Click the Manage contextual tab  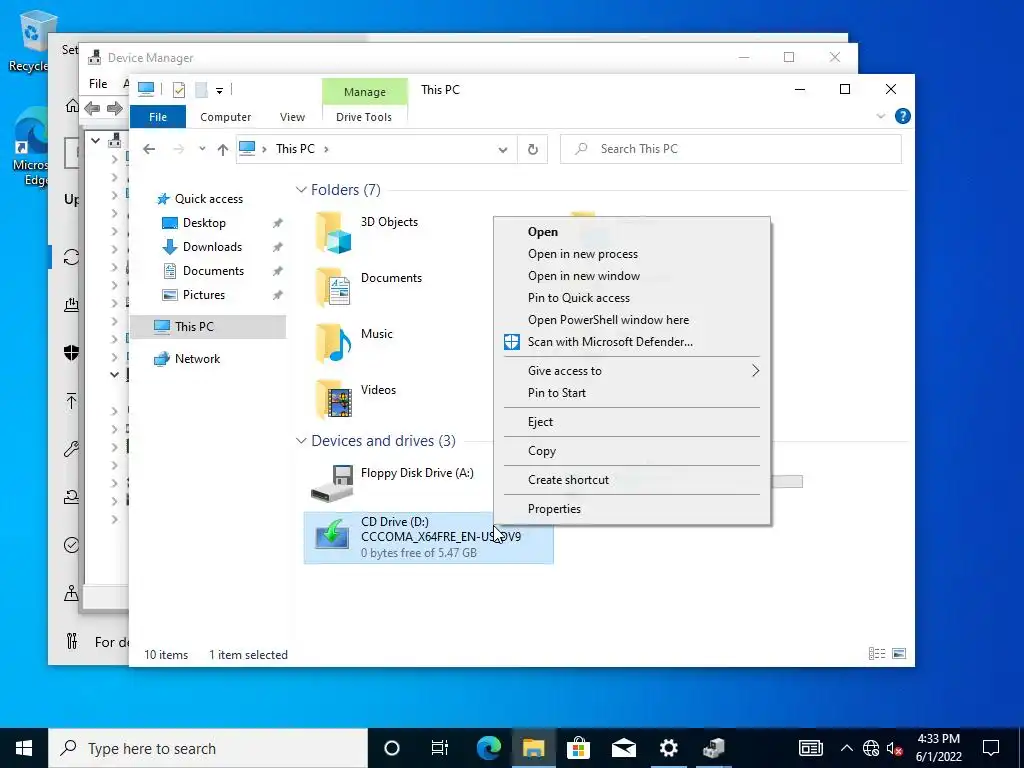click(x=364, y=92)
